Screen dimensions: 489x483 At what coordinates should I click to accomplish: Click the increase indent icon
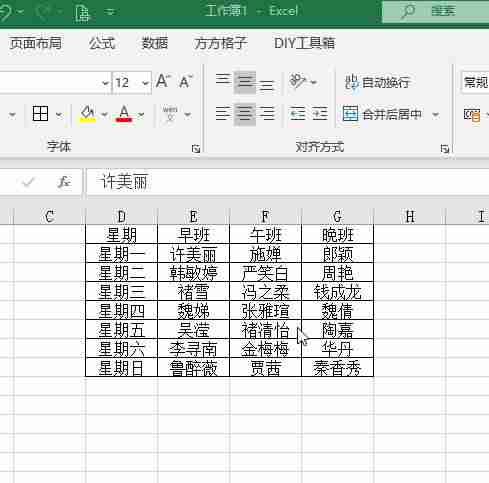320,114
